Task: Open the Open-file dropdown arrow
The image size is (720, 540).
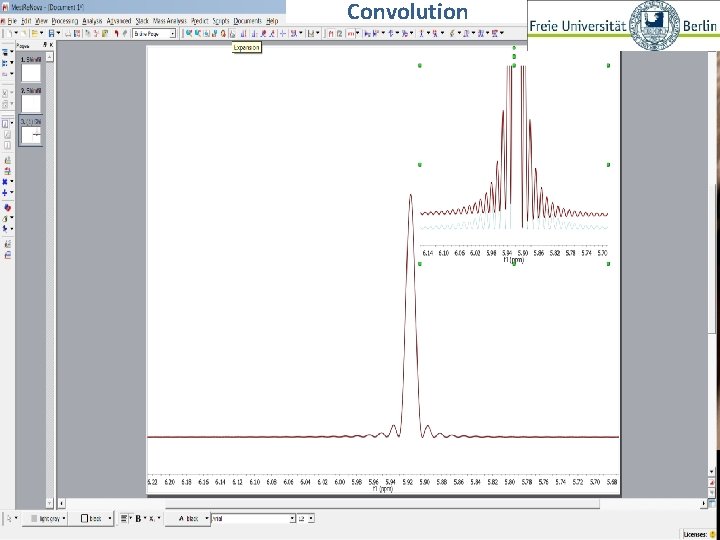Action: point(41,33)
